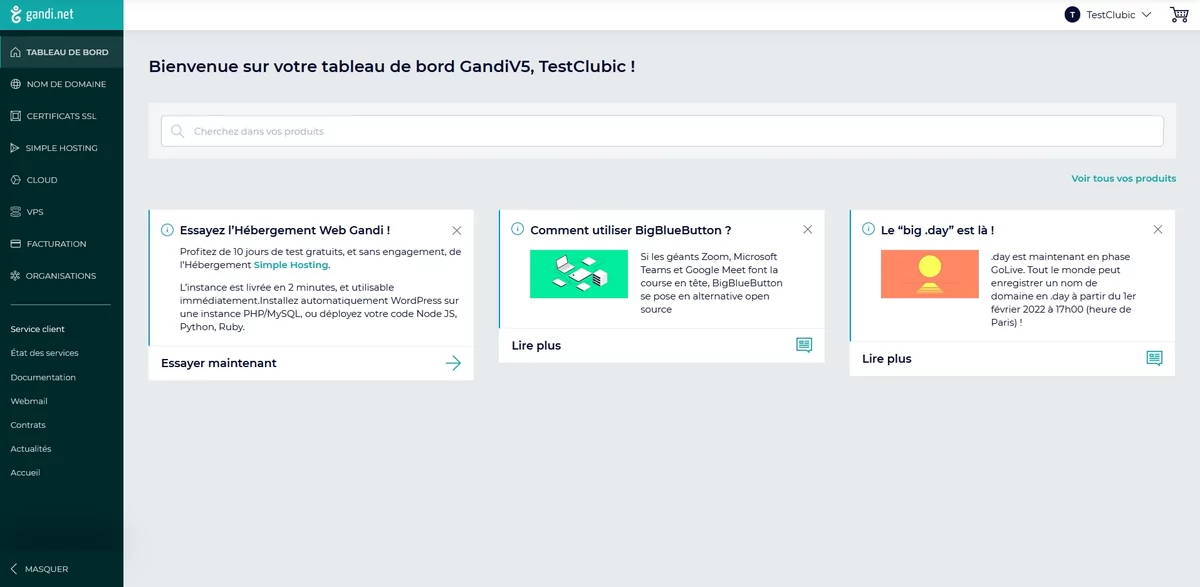Click the gandi.net logo
The image size is (1200, 587).
pos(42,15)
